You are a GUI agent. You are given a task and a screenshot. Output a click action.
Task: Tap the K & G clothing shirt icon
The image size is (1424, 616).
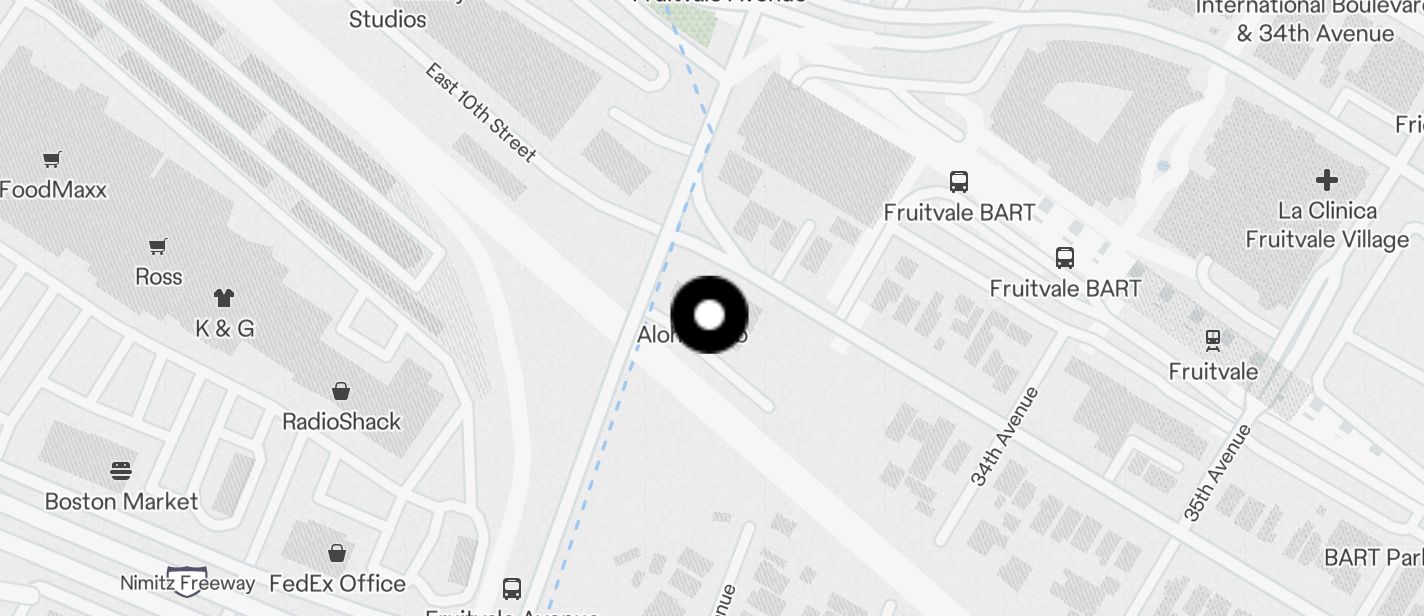click(223, 297)
